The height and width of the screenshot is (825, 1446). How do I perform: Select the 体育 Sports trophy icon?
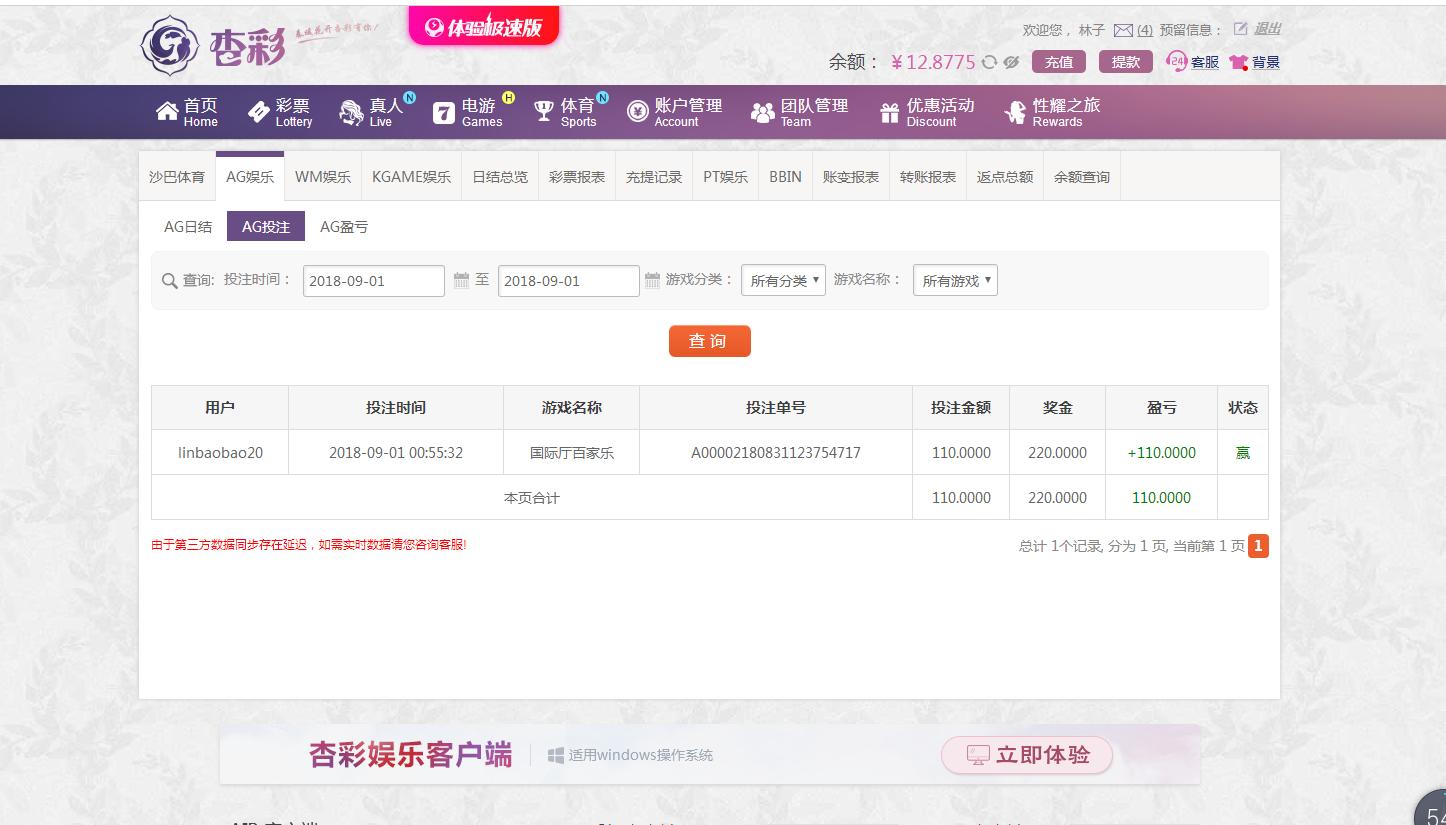[543, 110]
